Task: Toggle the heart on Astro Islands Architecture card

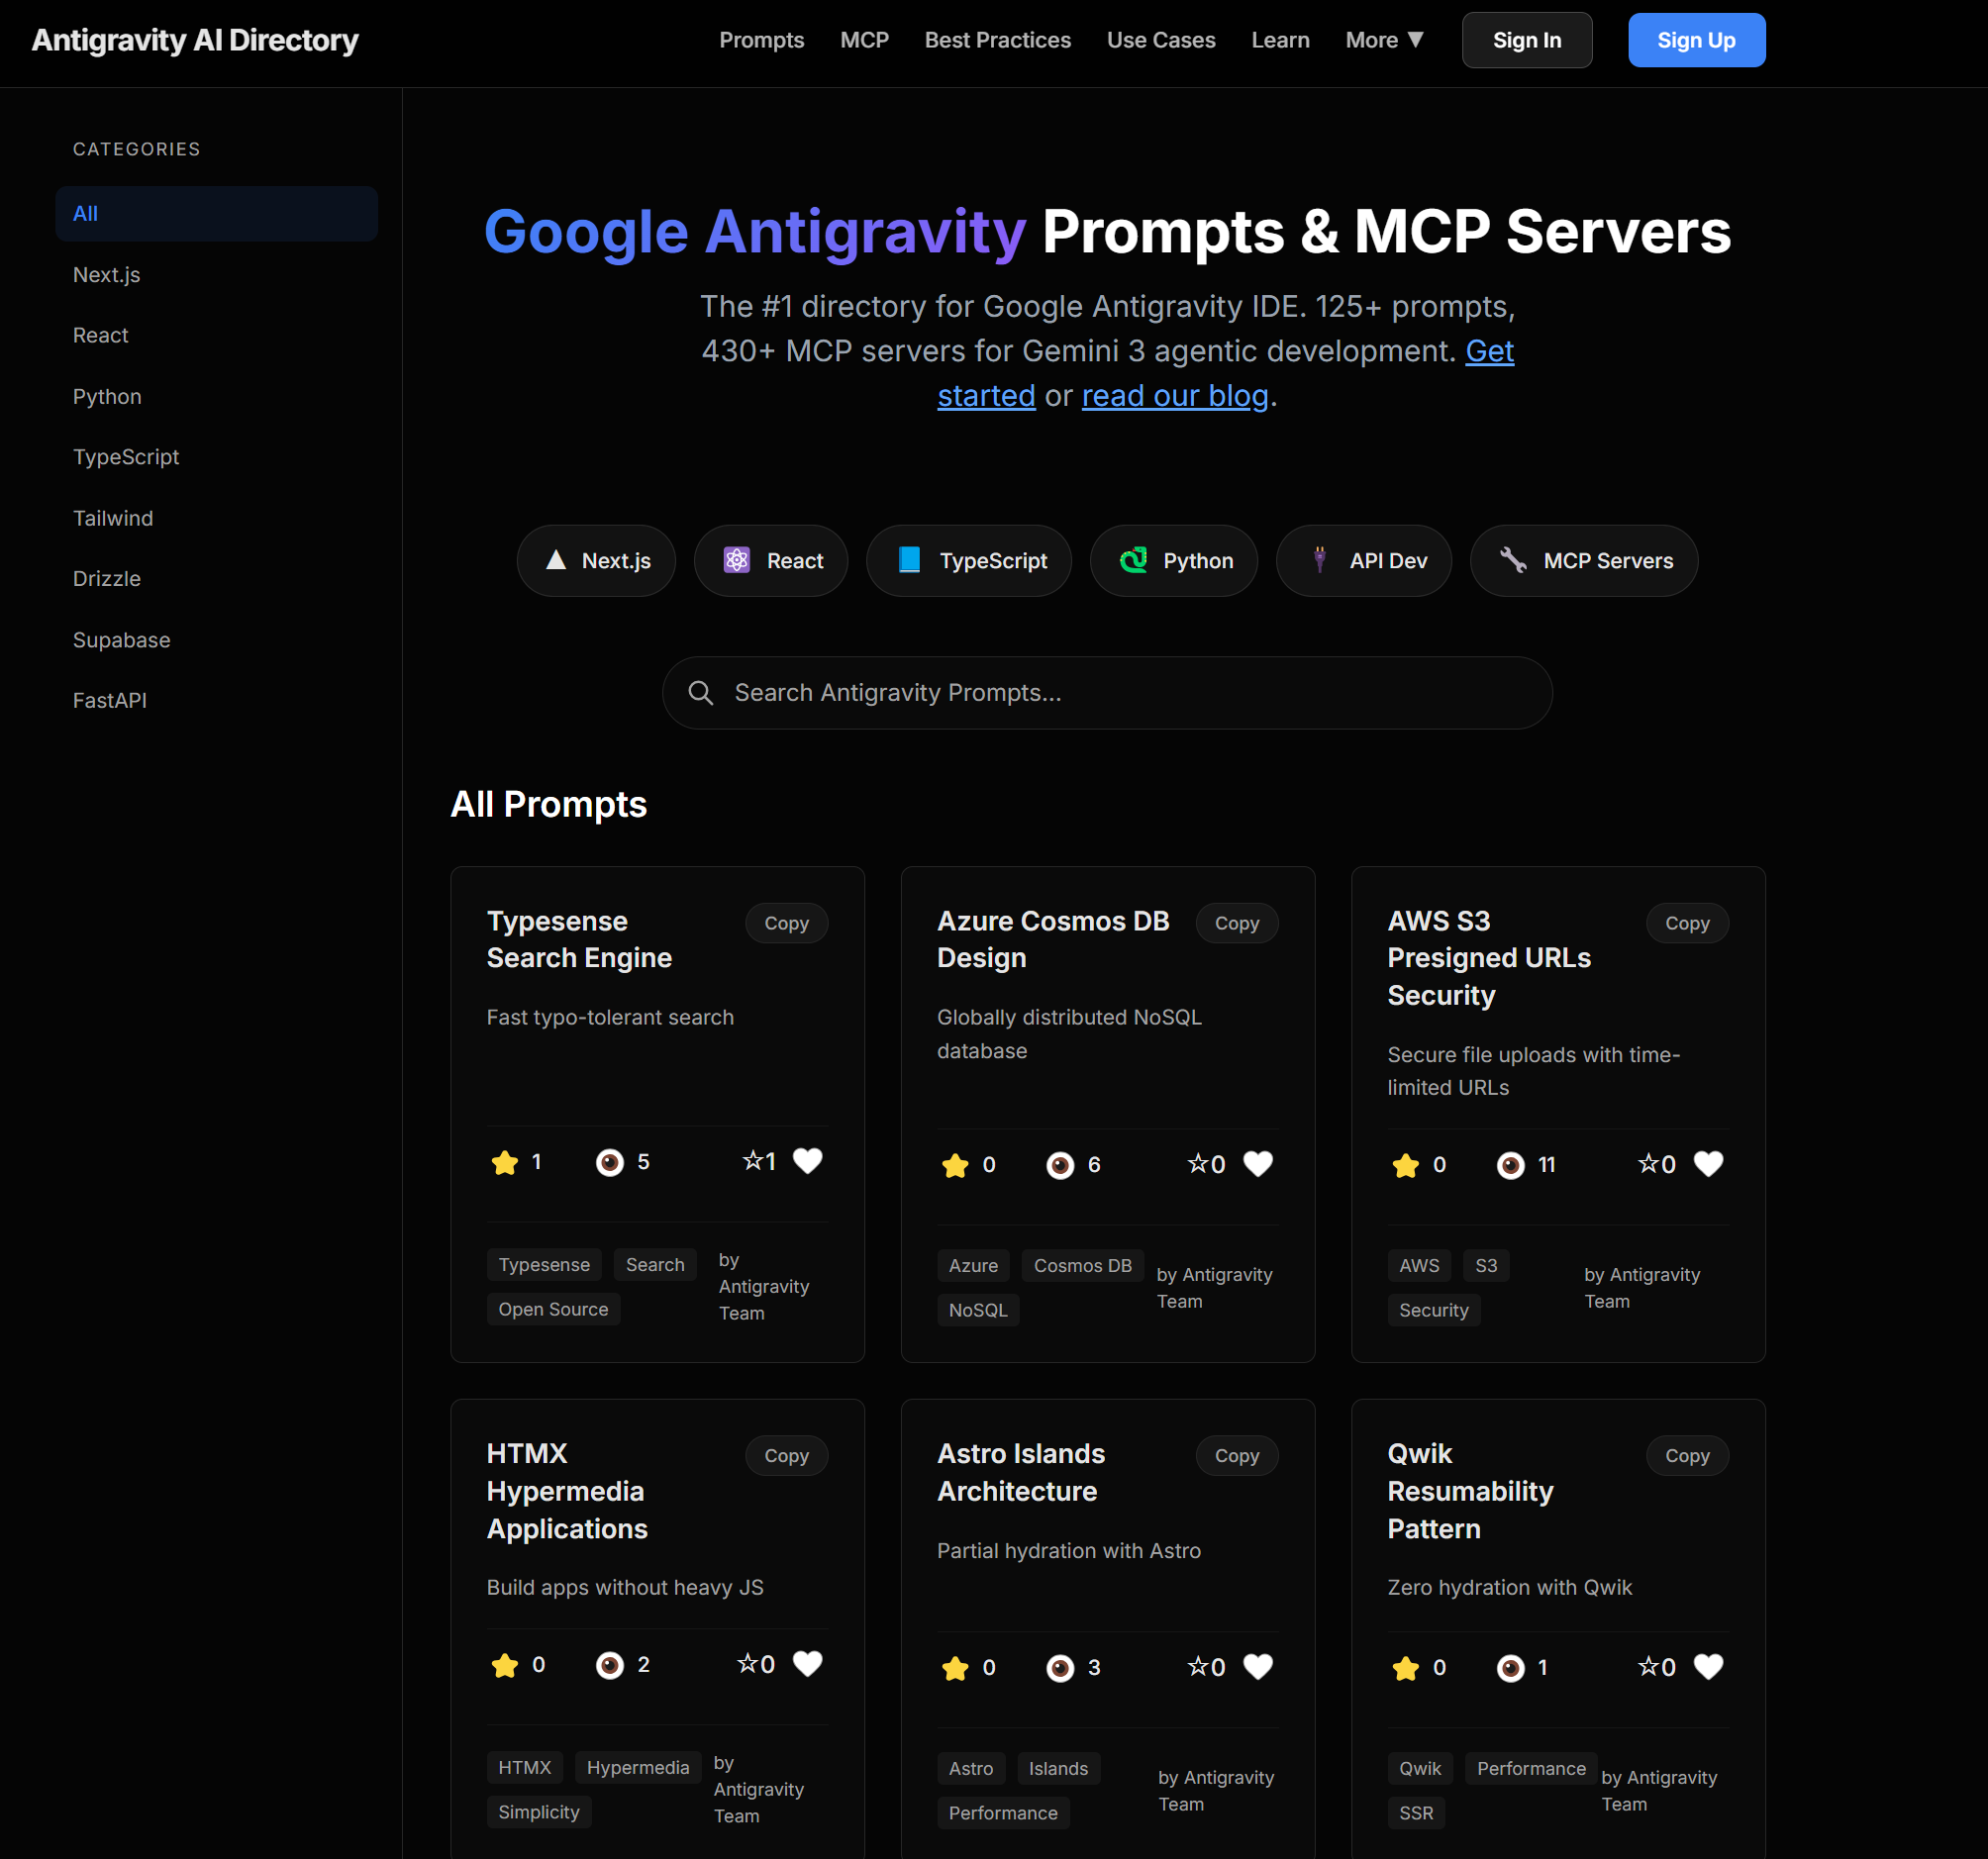Action: 1257,1666
